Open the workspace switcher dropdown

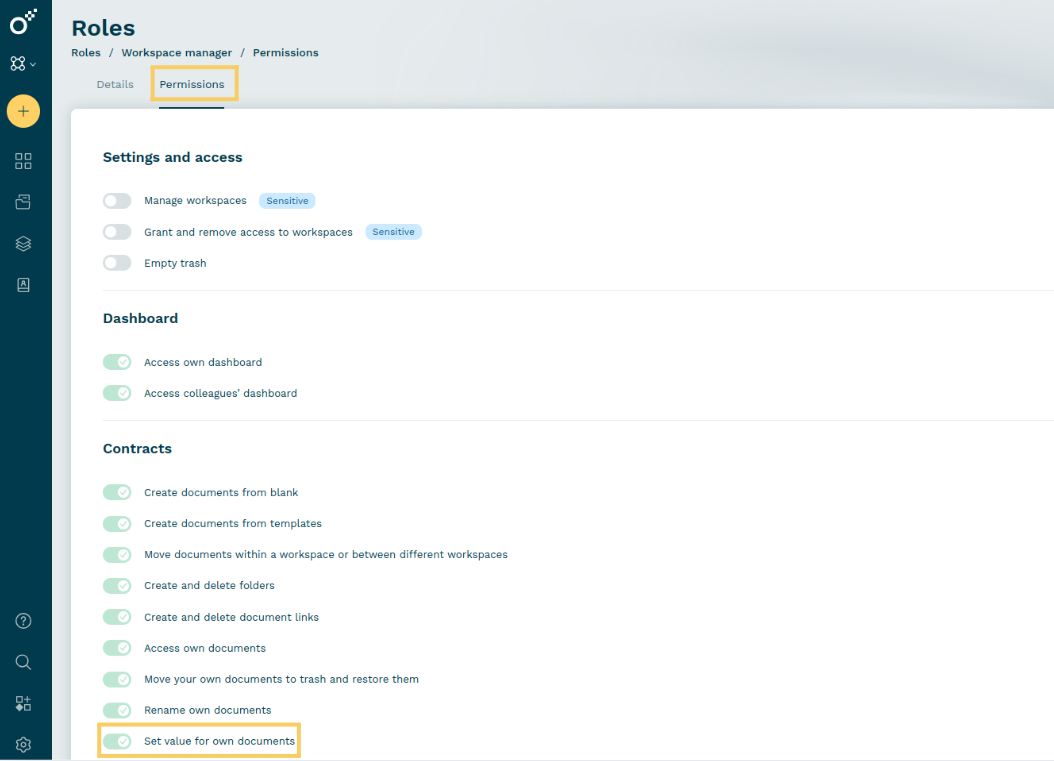(x=23, y=63)
